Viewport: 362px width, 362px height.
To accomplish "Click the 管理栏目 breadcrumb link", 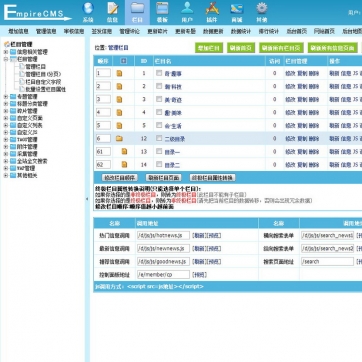I will (x=118, y=48).
